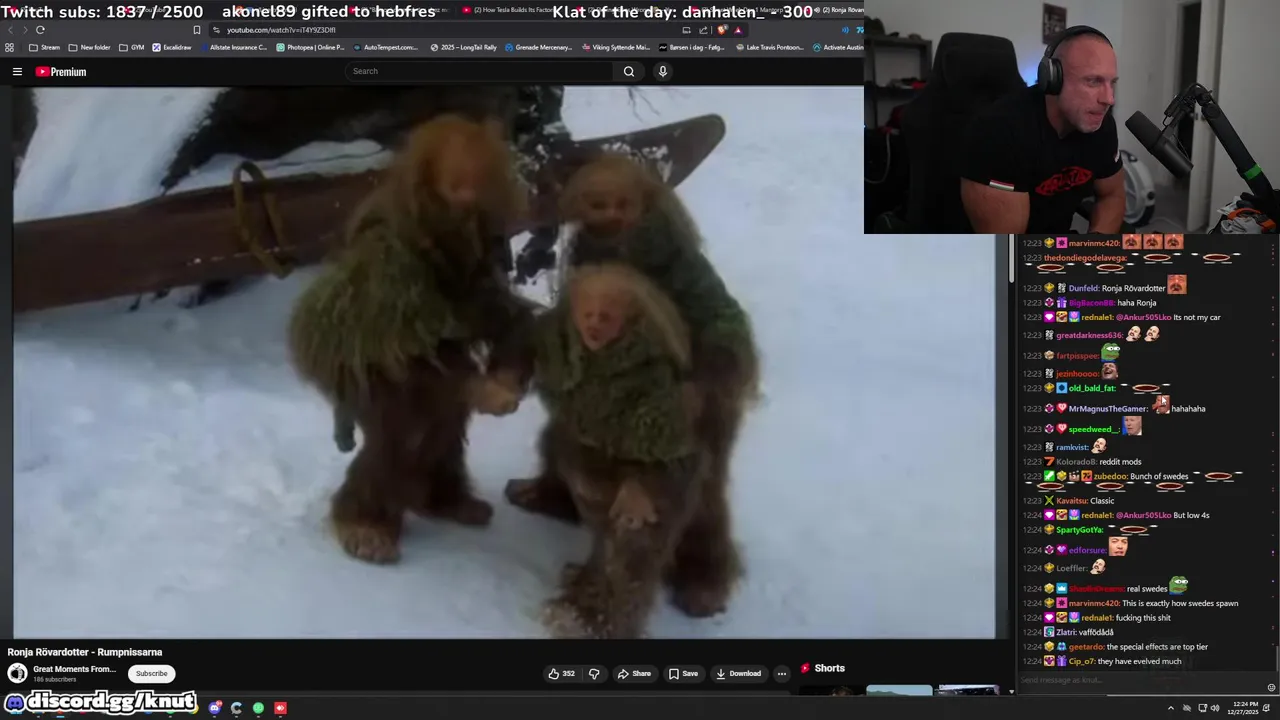This screenshot has width=1280, height=720.
Task: Open the Stream bookmarks folder
Action: click(x=44, y=47)
